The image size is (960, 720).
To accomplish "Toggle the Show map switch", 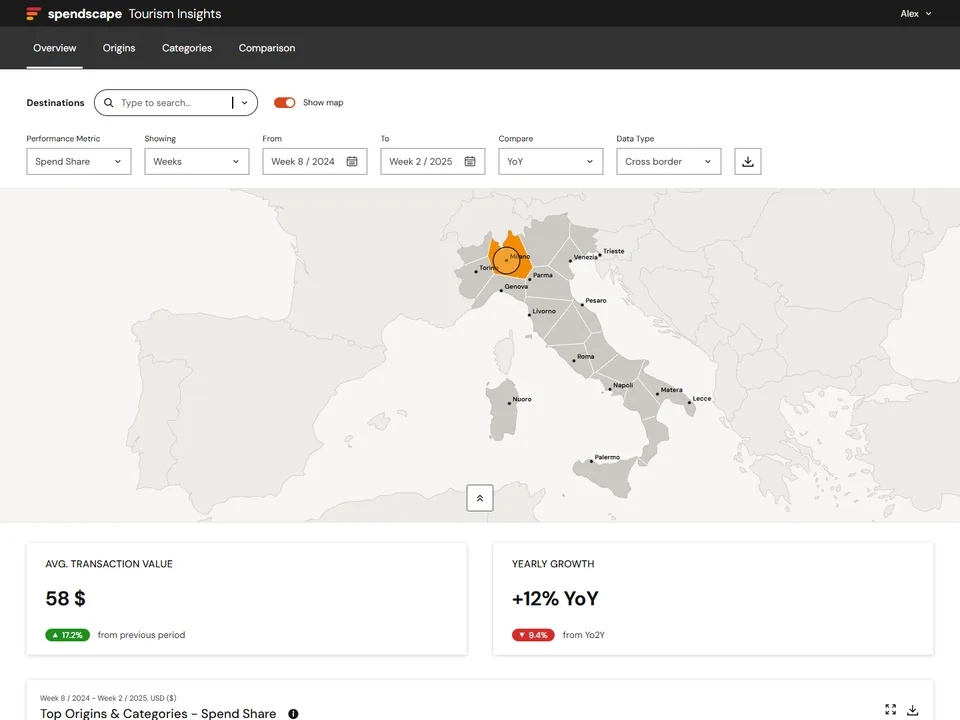I will point(284,103).
